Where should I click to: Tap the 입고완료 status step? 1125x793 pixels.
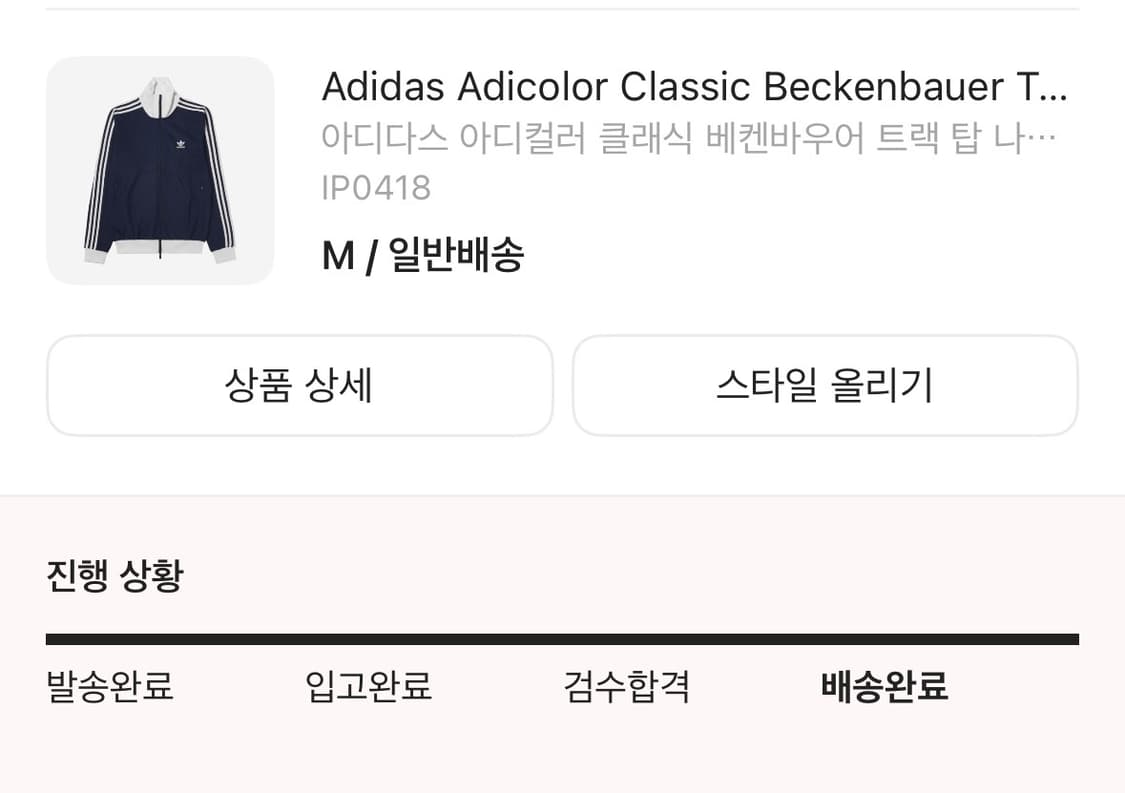click(367, 688)
